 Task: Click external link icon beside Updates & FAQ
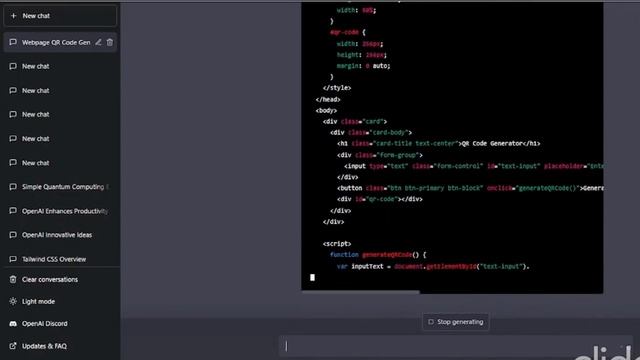pos(13,346)
